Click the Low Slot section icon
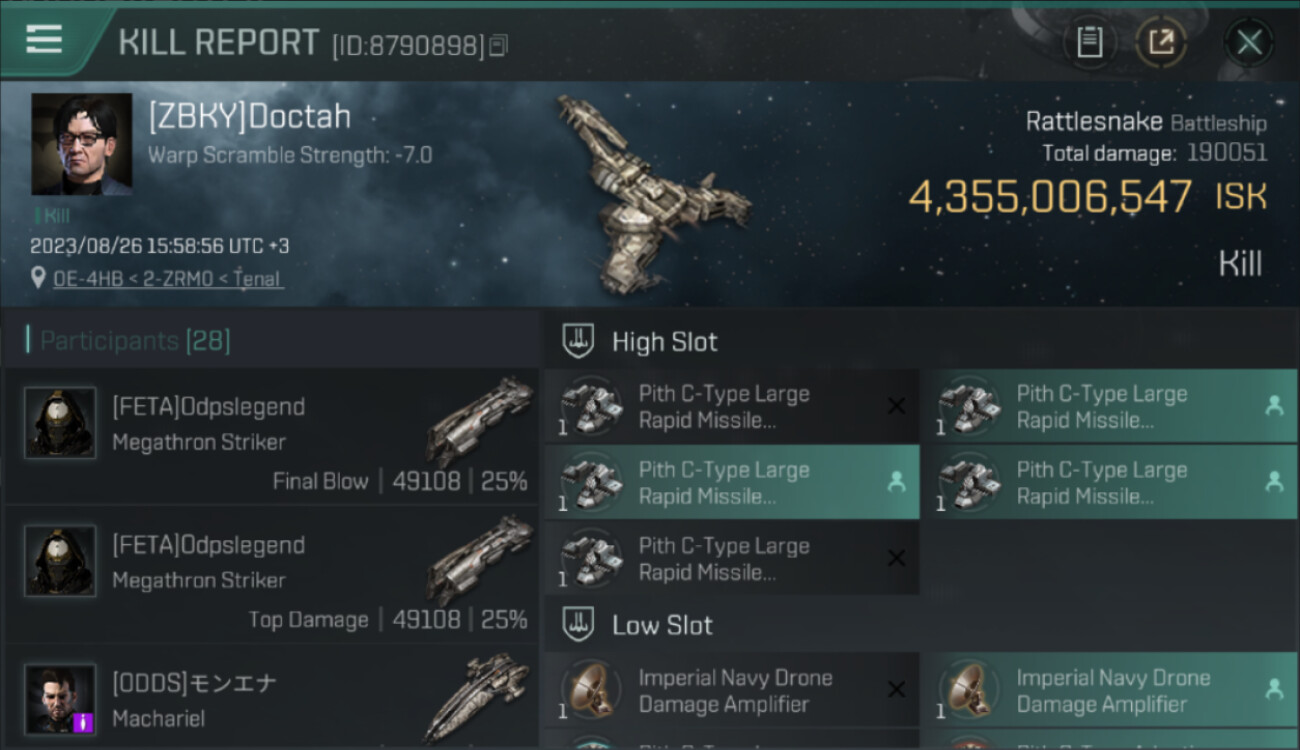 coord(579,625)
